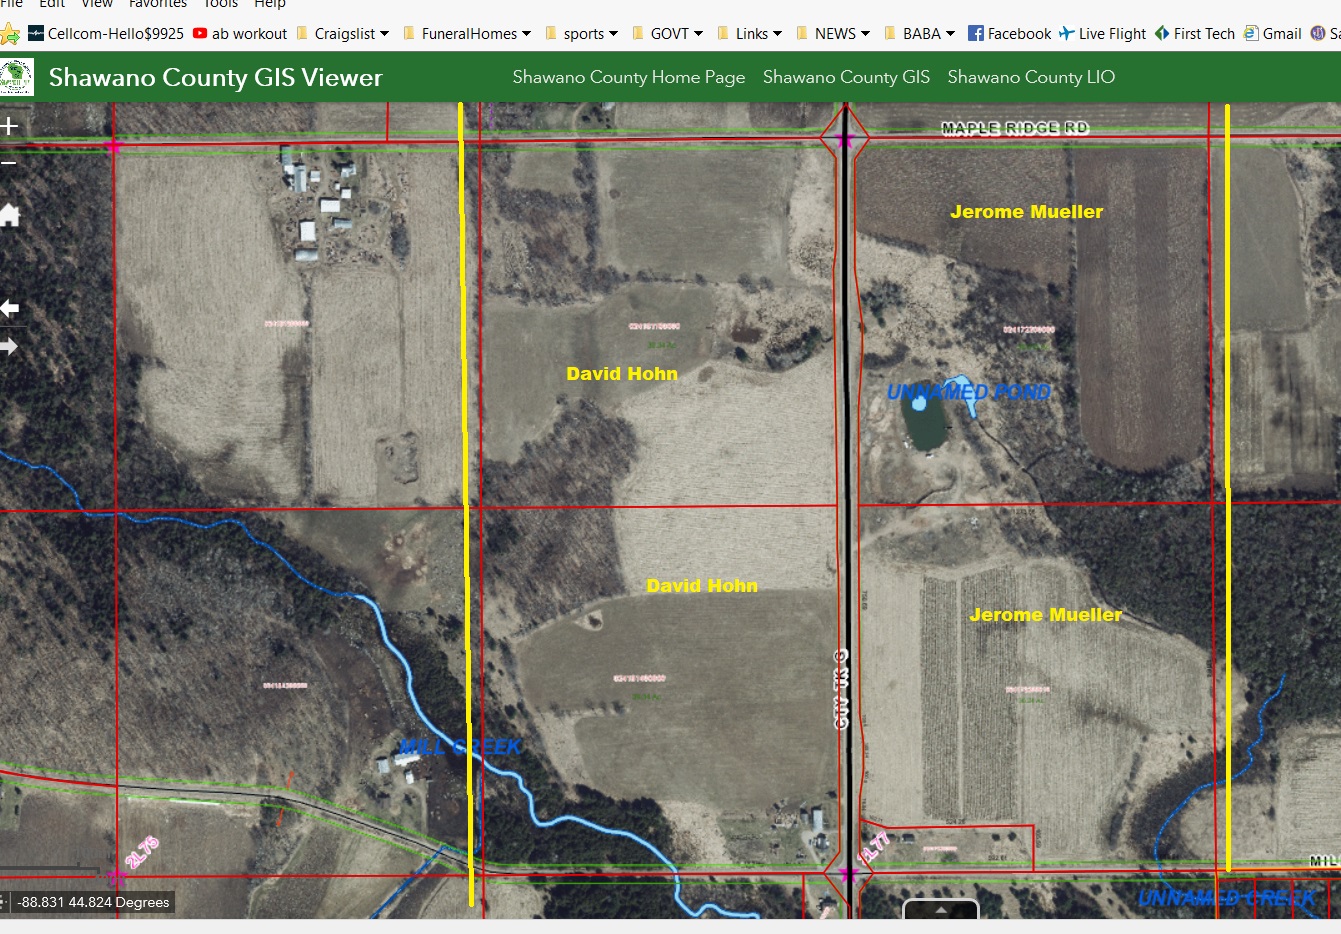Open the Shawano County GIS link
The width and height of the screenshot is (1341, 934).
pos(846,77)
